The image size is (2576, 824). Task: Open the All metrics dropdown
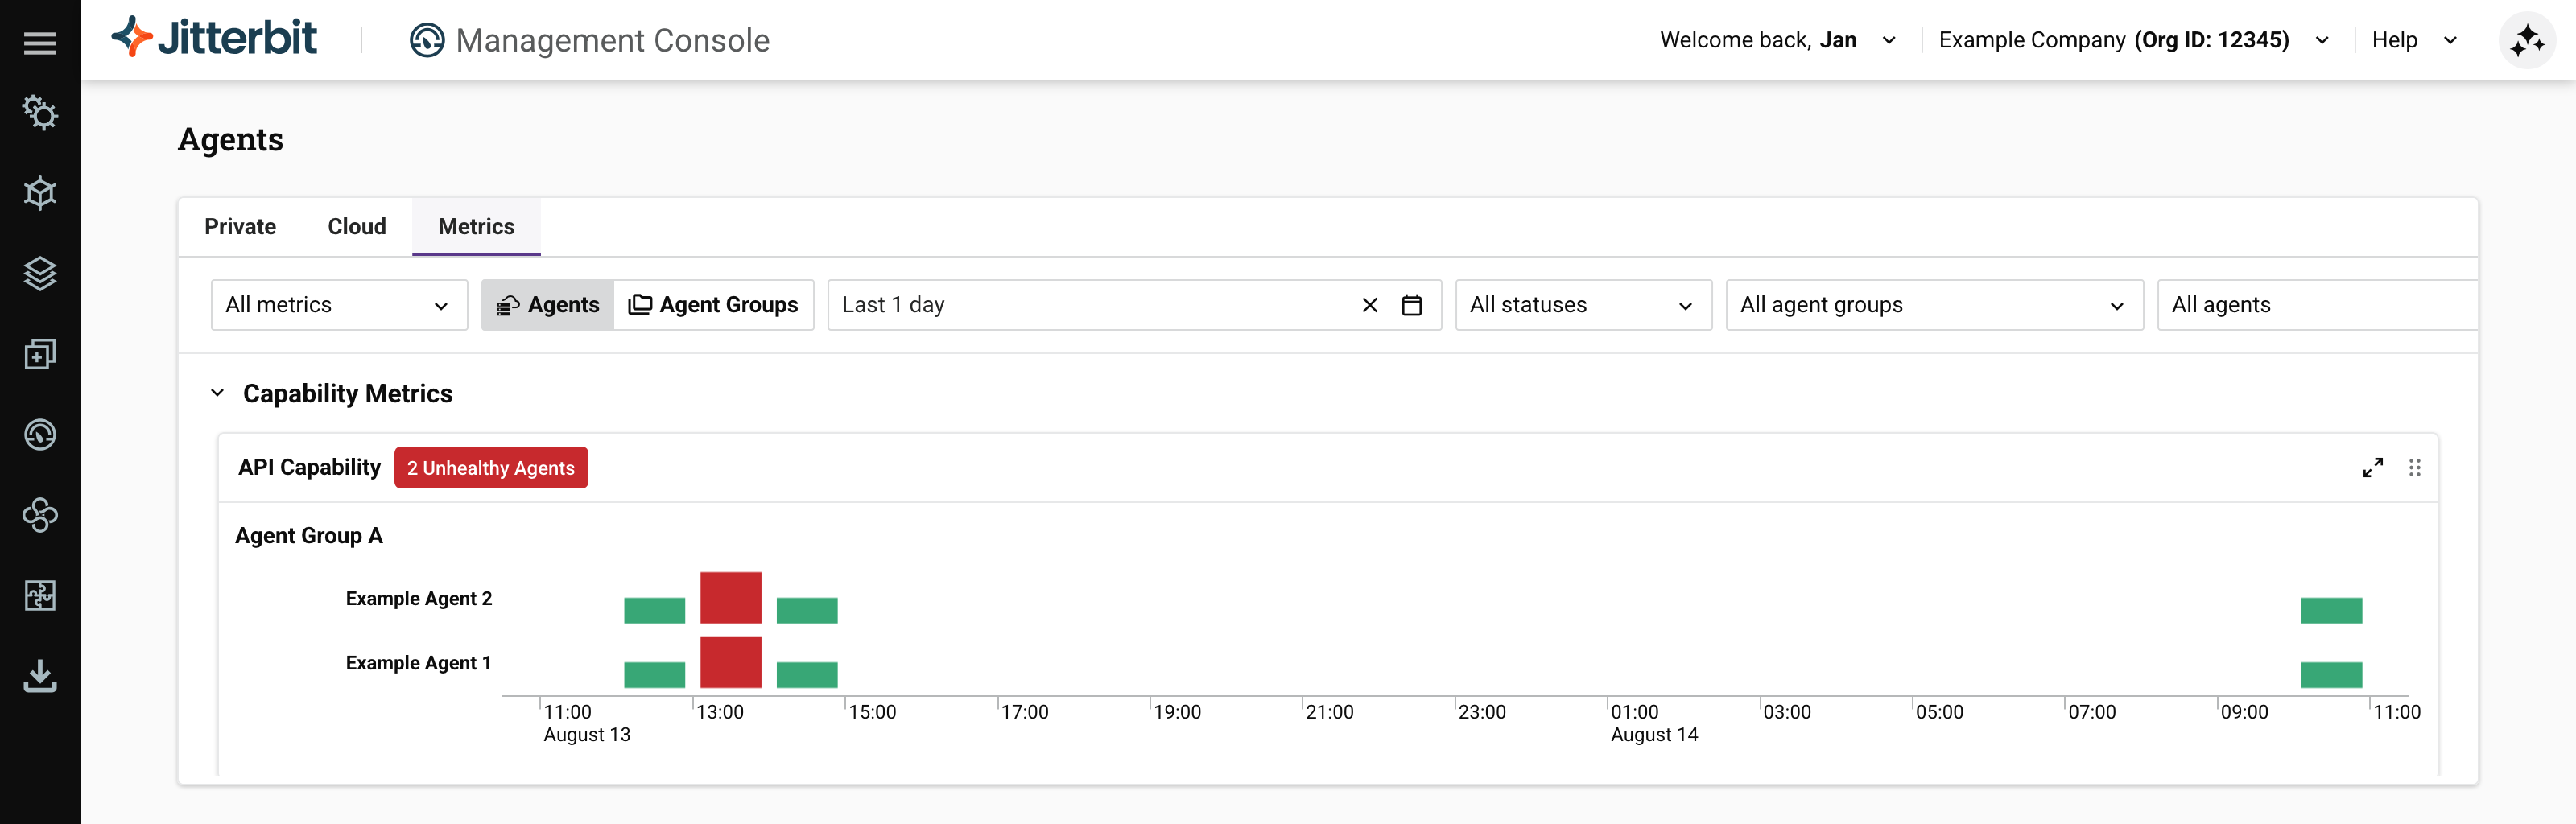click(338, 305)
